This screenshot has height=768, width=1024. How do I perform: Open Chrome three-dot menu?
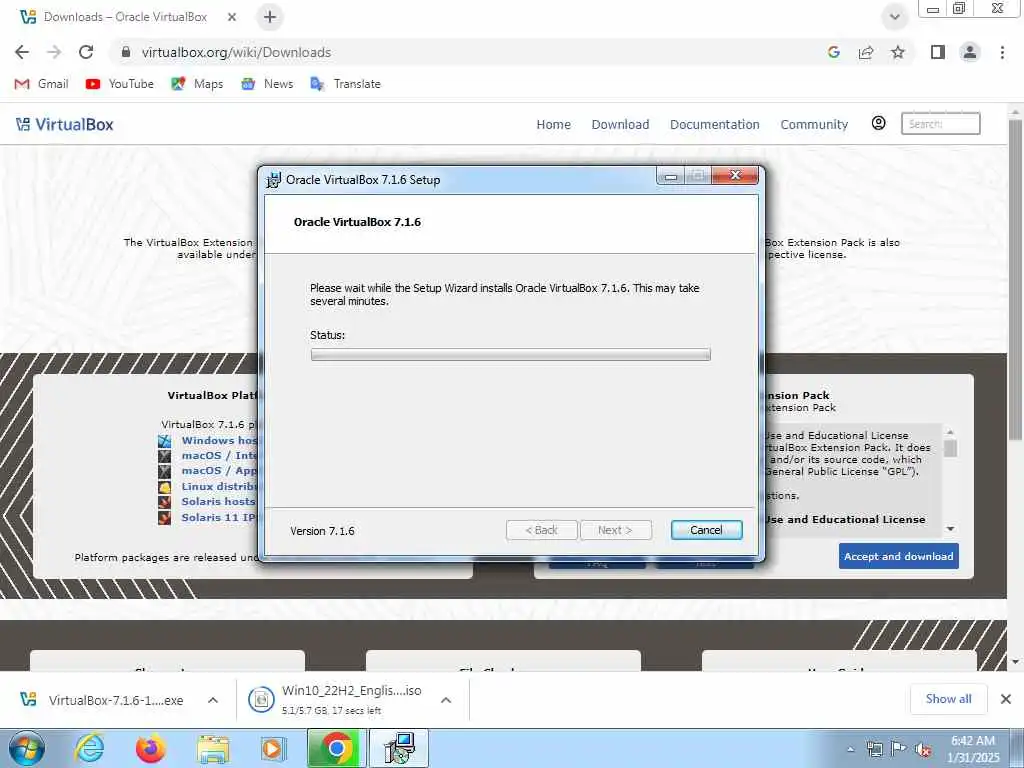(1002, 52)
